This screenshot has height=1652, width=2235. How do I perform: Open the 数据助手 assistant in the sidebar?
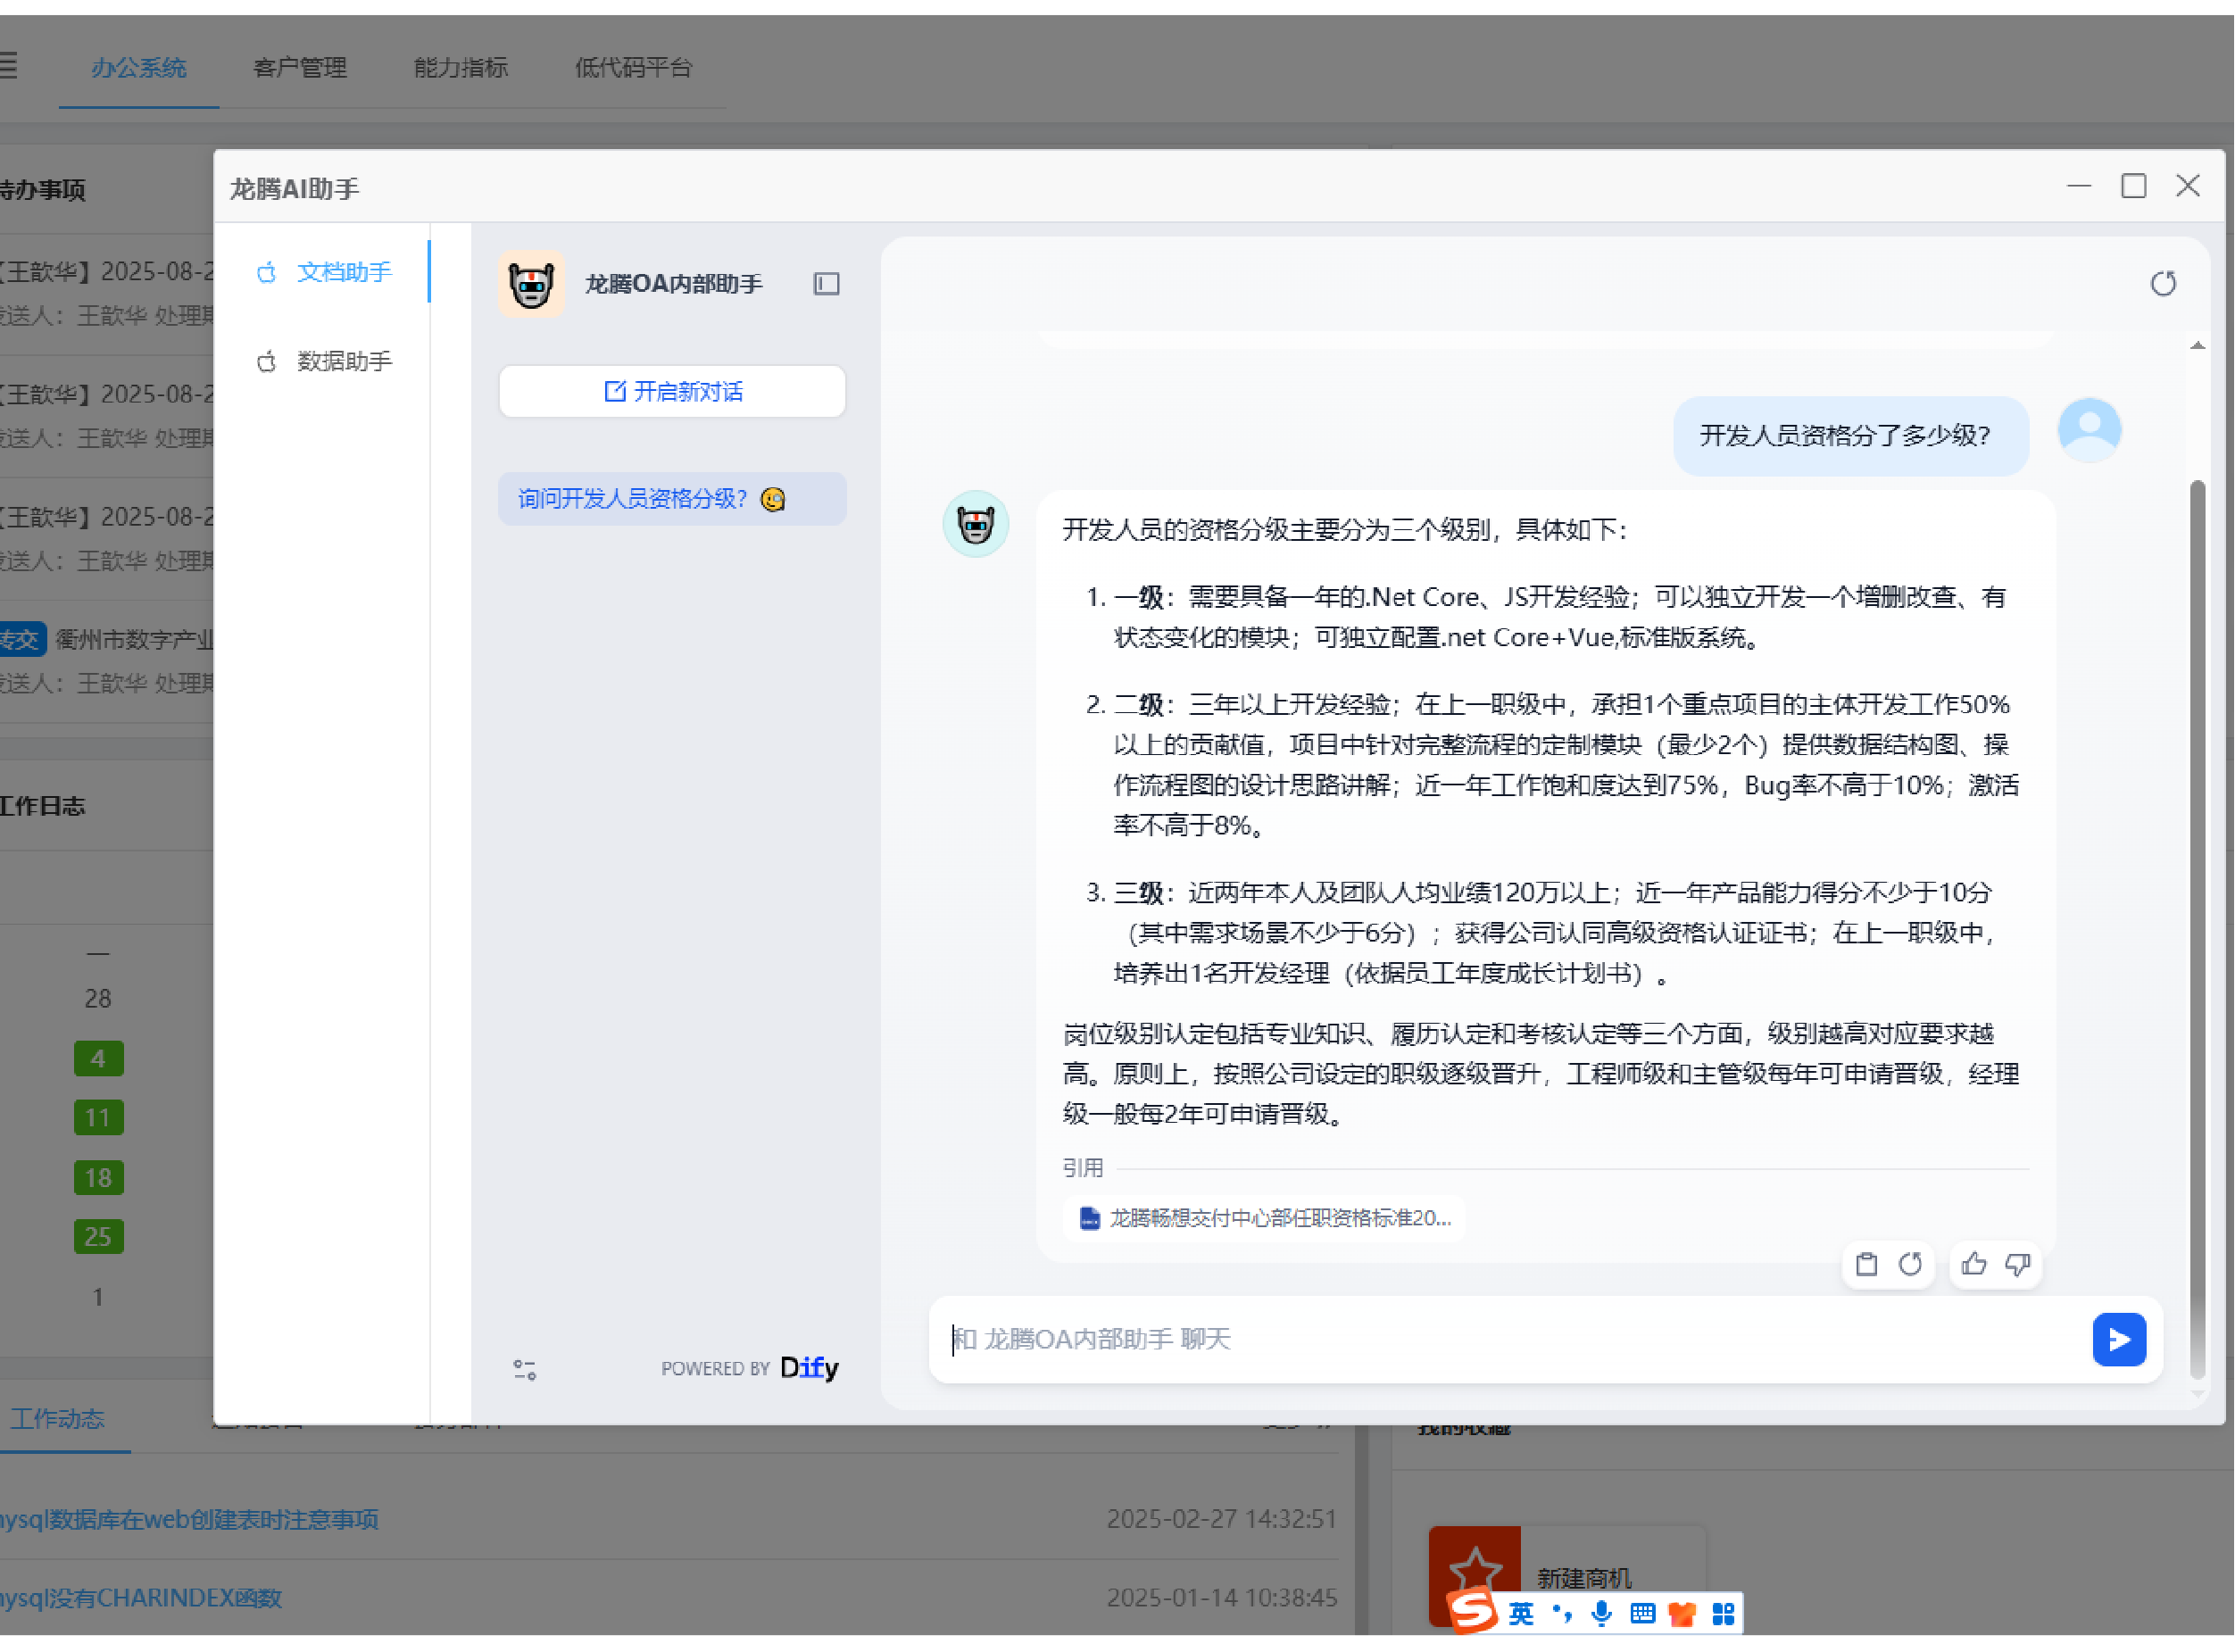[x=343, y=361]
